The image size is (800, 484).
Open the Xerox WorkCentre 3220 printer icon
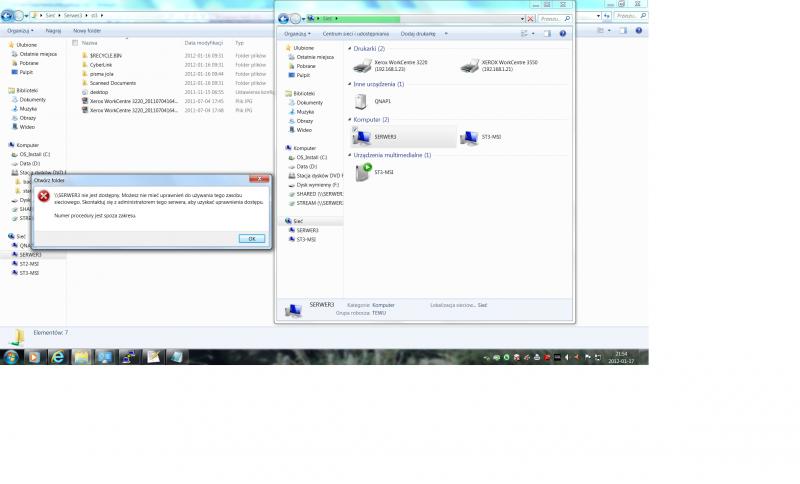tap(362, 66)
